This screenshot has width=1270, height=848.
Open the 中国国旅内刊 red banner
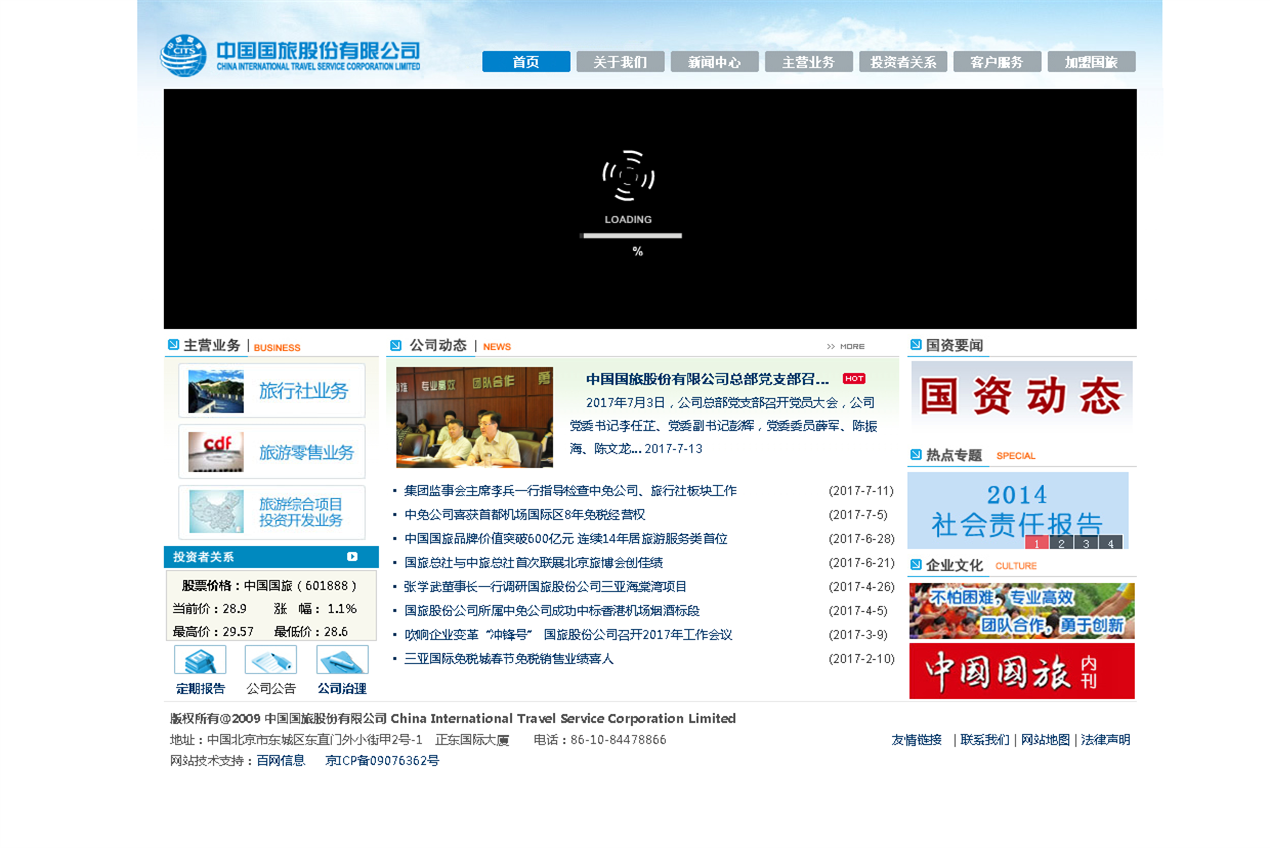tap(1022, 671)
